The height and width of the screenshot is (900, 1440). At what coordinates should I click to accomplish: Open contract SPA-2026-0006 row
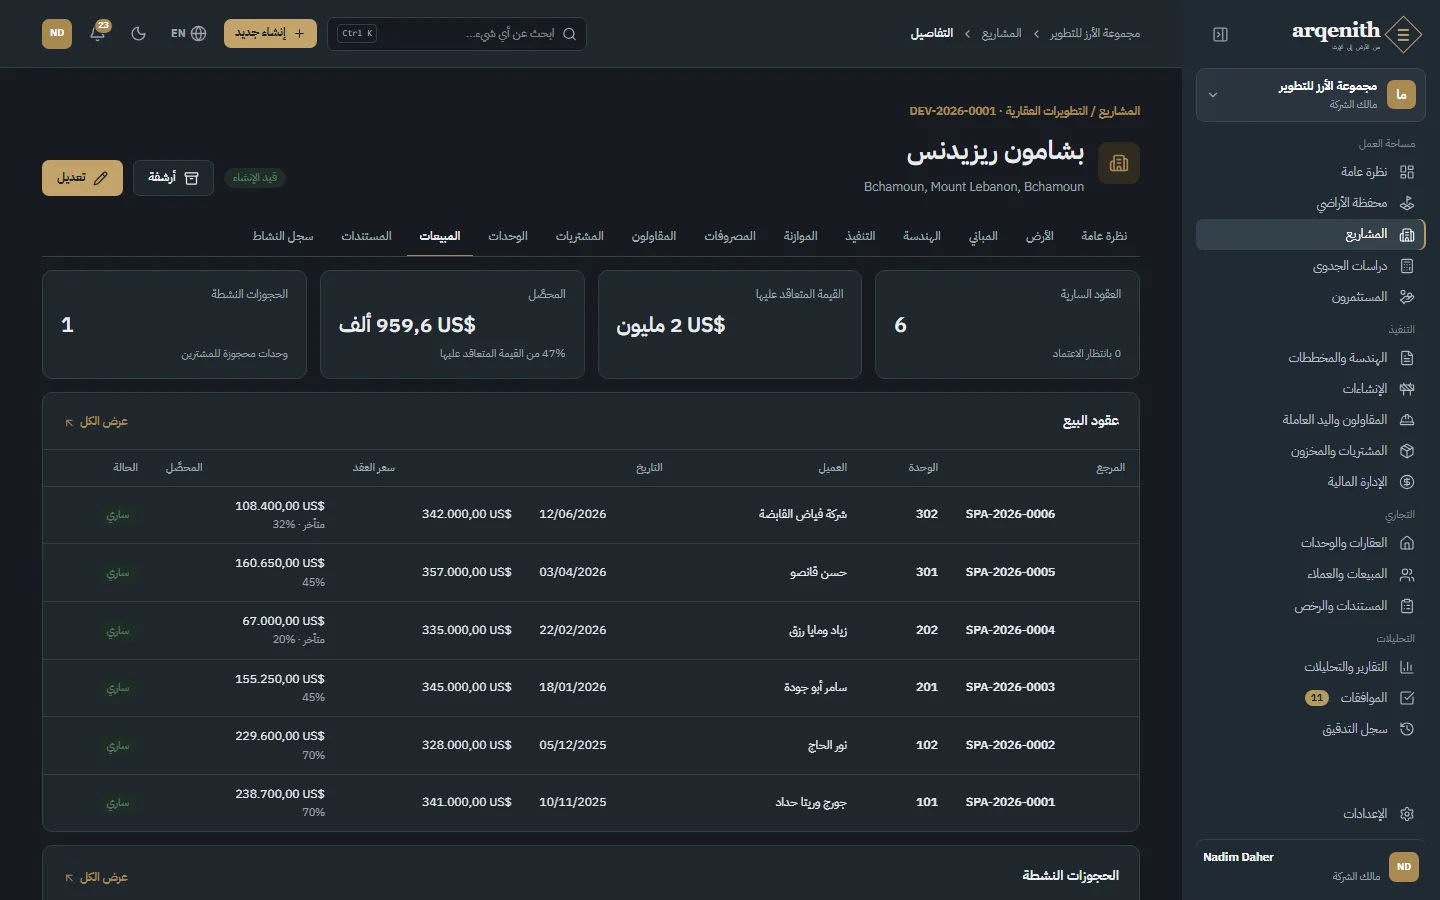(x=591, y=515)
